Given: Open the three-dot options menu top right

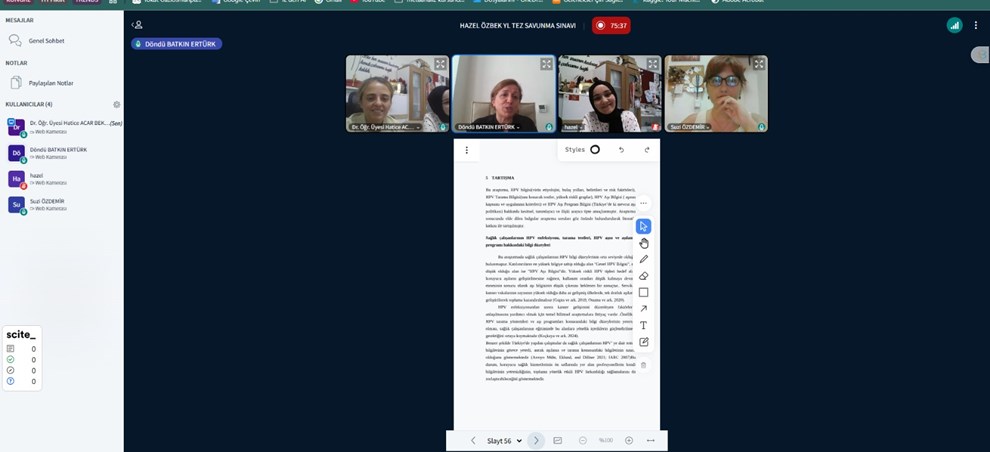Looking at the screenshot, I should click(x=976, y=25).
